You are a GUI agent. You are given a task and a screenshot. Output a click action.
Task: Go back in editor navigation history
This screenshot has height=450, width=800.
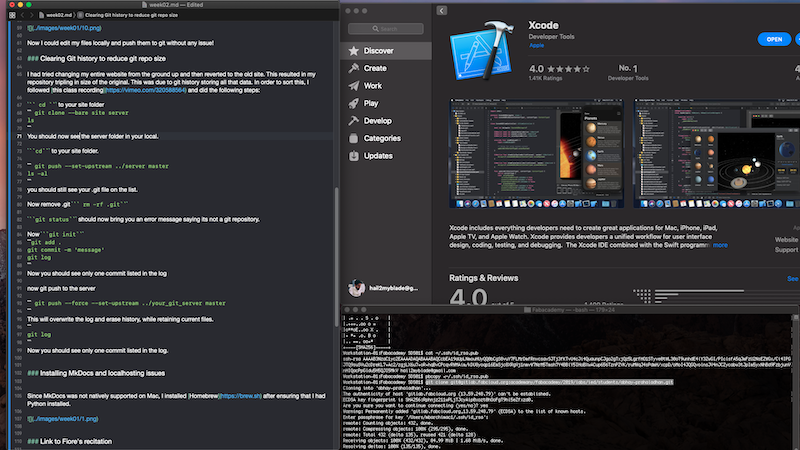pyautogui.click(x=22, y=15)
